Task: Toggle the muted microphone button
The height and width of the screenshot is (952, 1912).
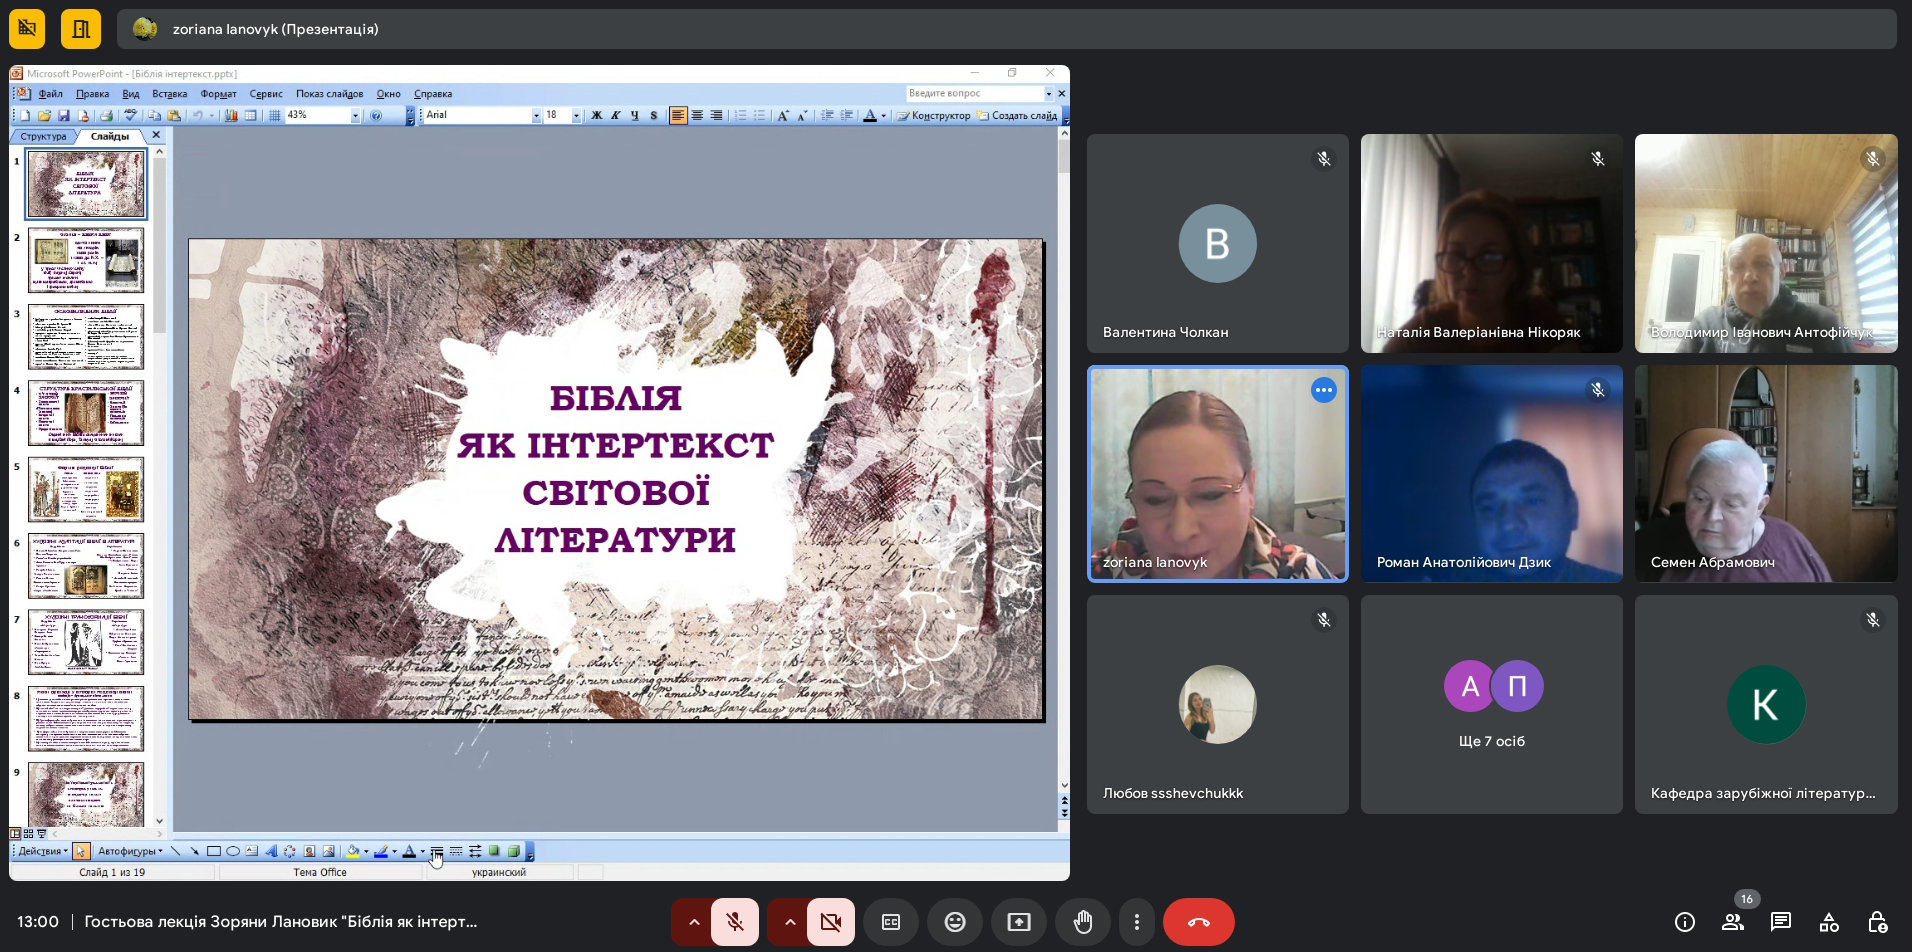Action: point(735,922)
